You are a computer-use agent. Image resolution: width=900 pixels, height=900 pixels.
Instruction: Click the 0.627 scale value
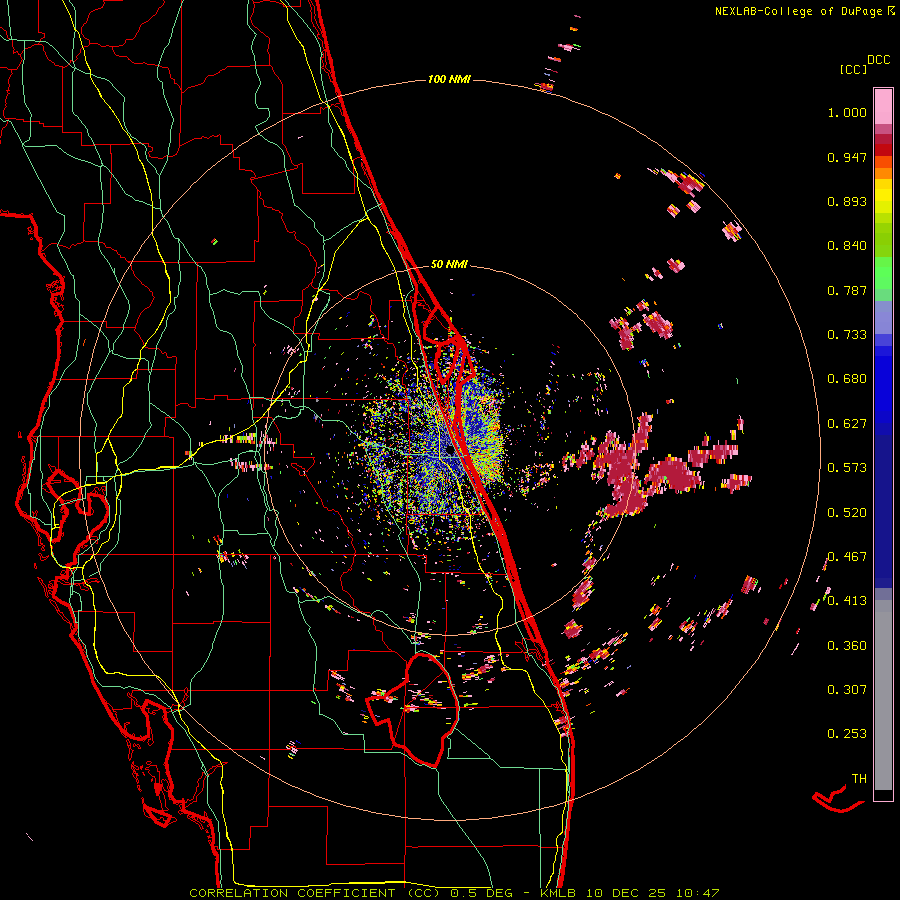[x=847, y=424]
